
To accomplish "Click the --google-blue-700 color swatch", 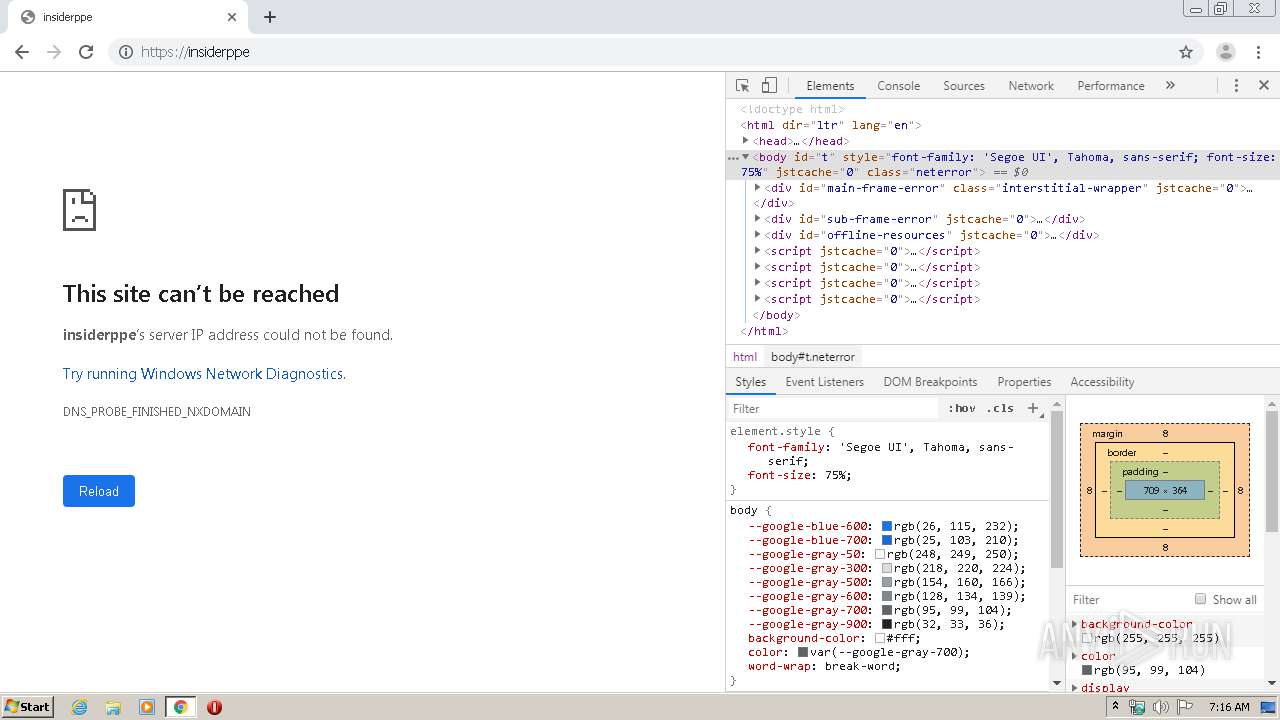I will tap(886, 540).
